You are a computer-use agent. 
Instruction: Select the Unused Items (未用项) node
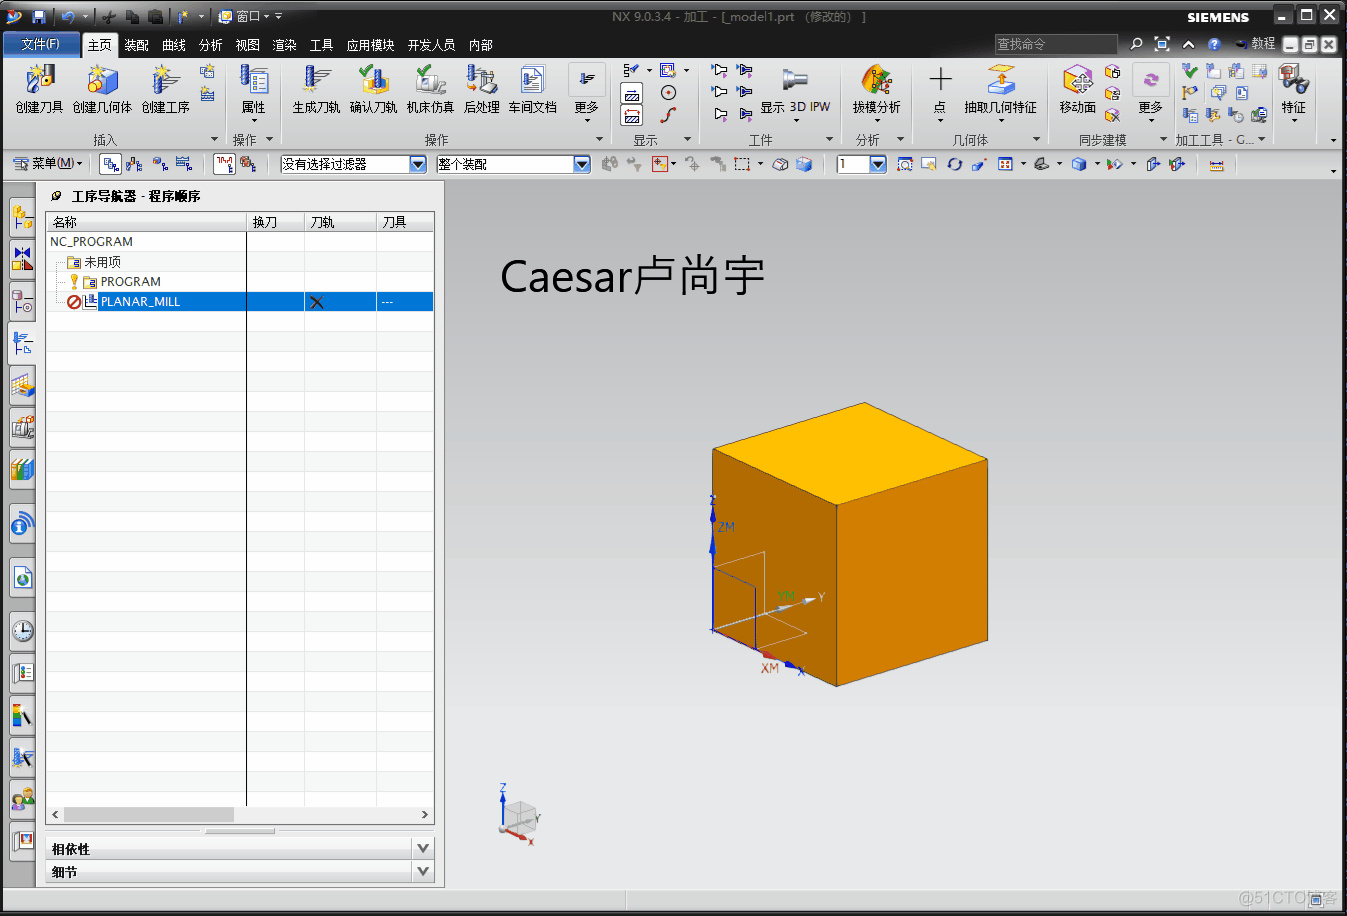(102, 262)
